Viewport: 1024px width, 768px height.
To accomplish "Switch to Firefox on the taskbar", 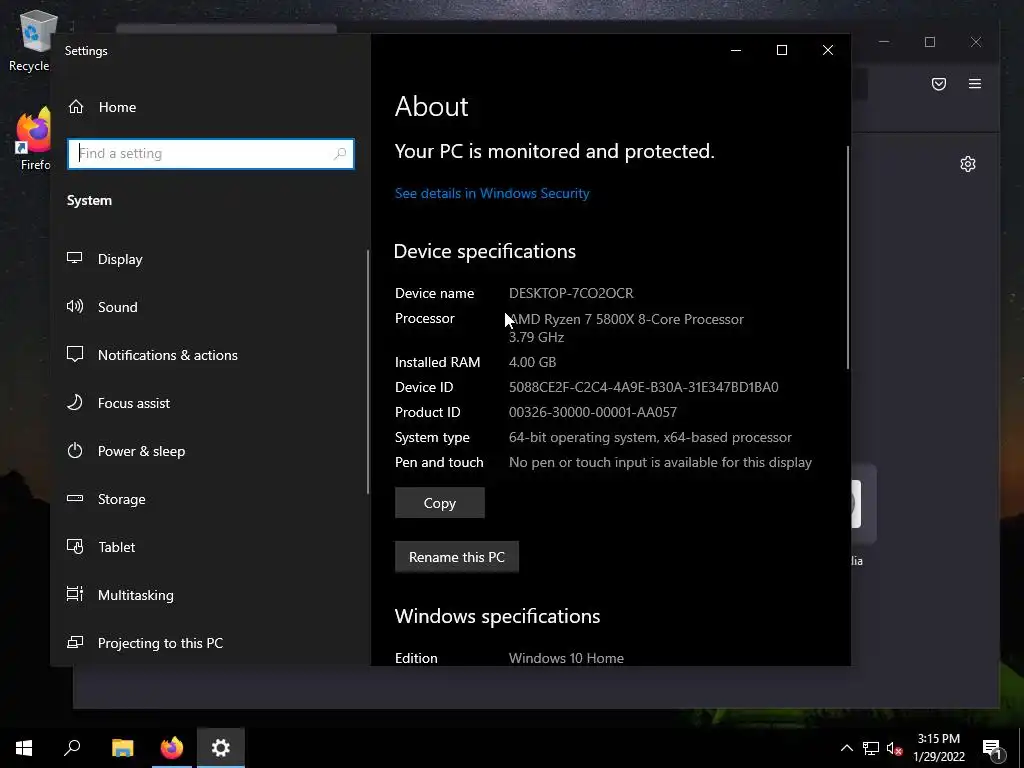I will 172,748.
